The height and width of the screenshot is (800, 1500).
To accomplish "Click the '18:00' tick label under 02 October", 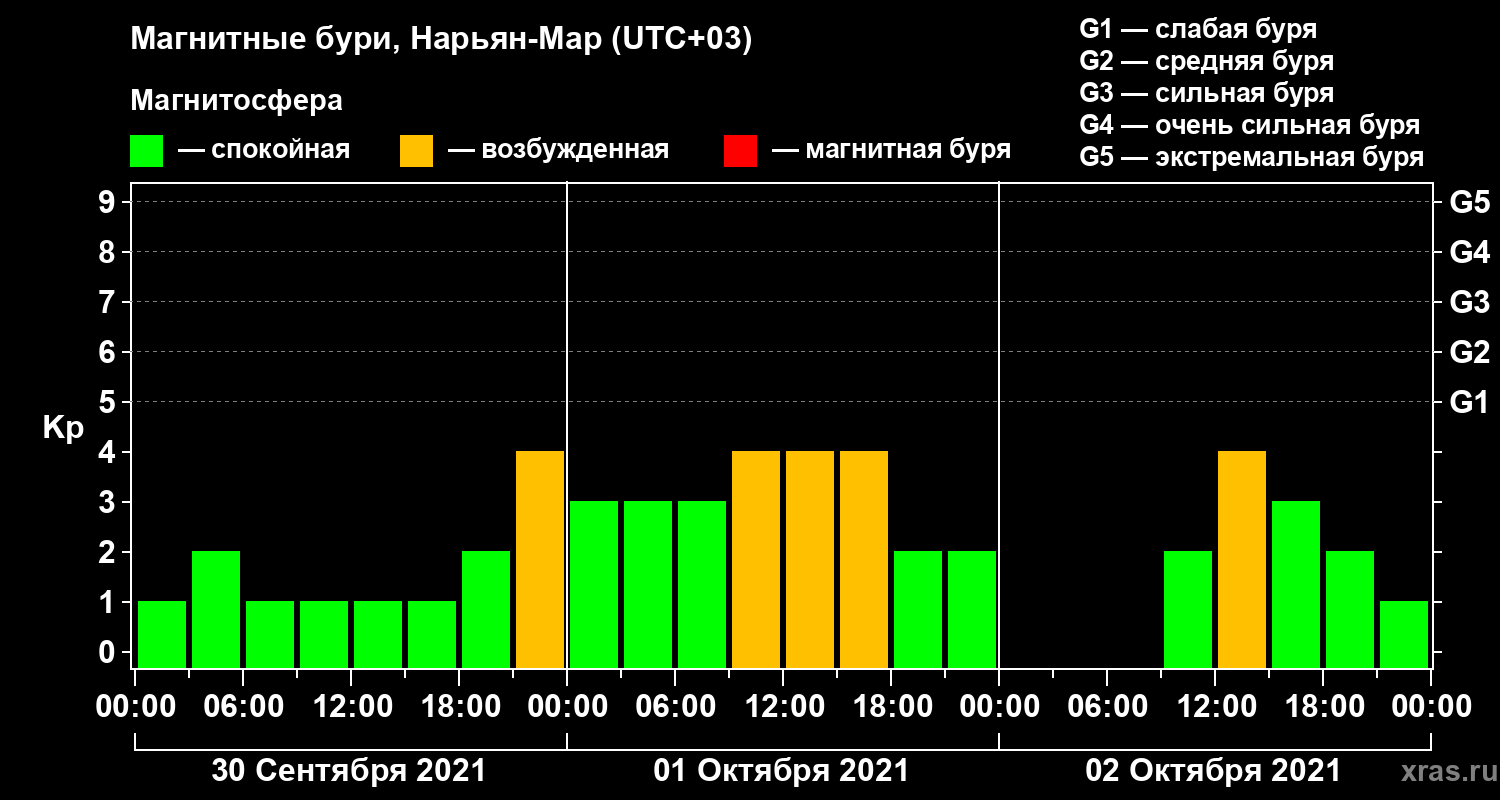I will coord(1323,707).
